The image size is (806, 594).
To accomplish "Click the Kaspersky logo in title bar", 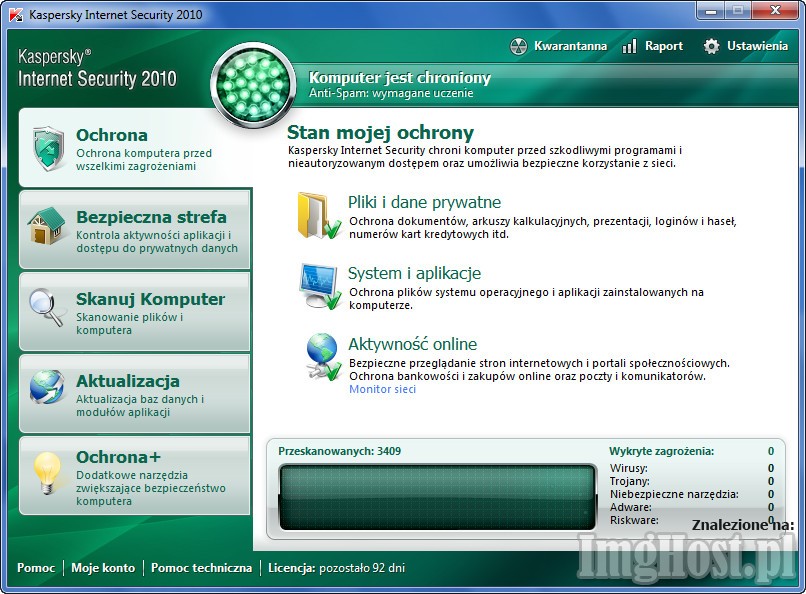I will [16, 14].
